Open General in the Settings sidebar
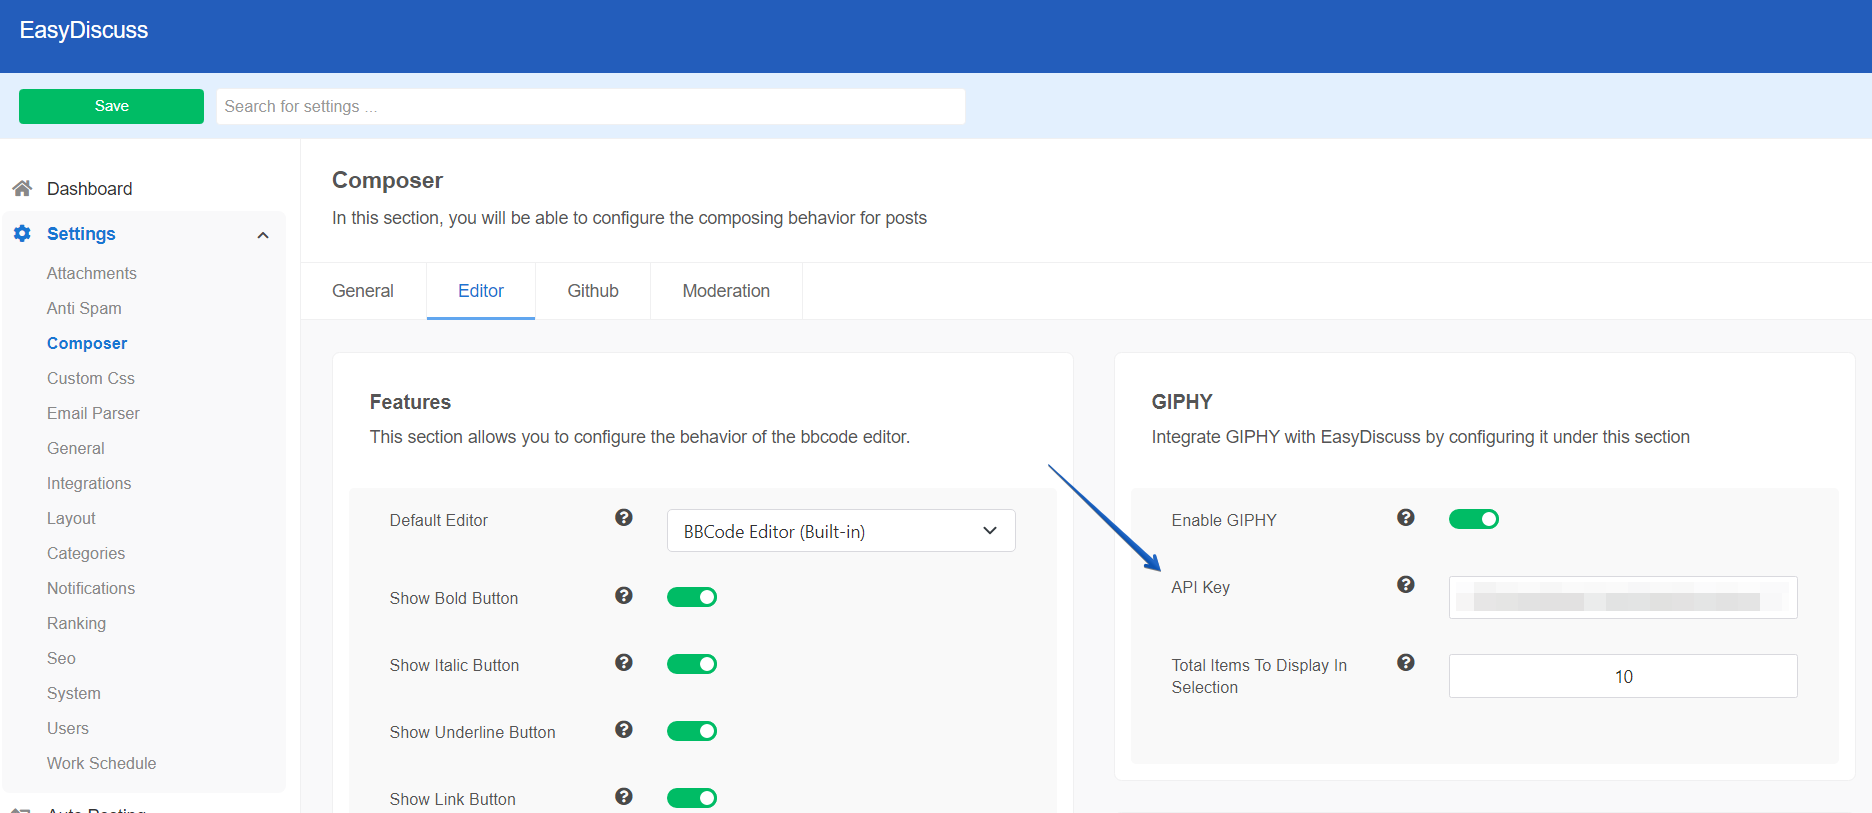The height and width of the screenshot is (813, 1872). pos(76,448)
